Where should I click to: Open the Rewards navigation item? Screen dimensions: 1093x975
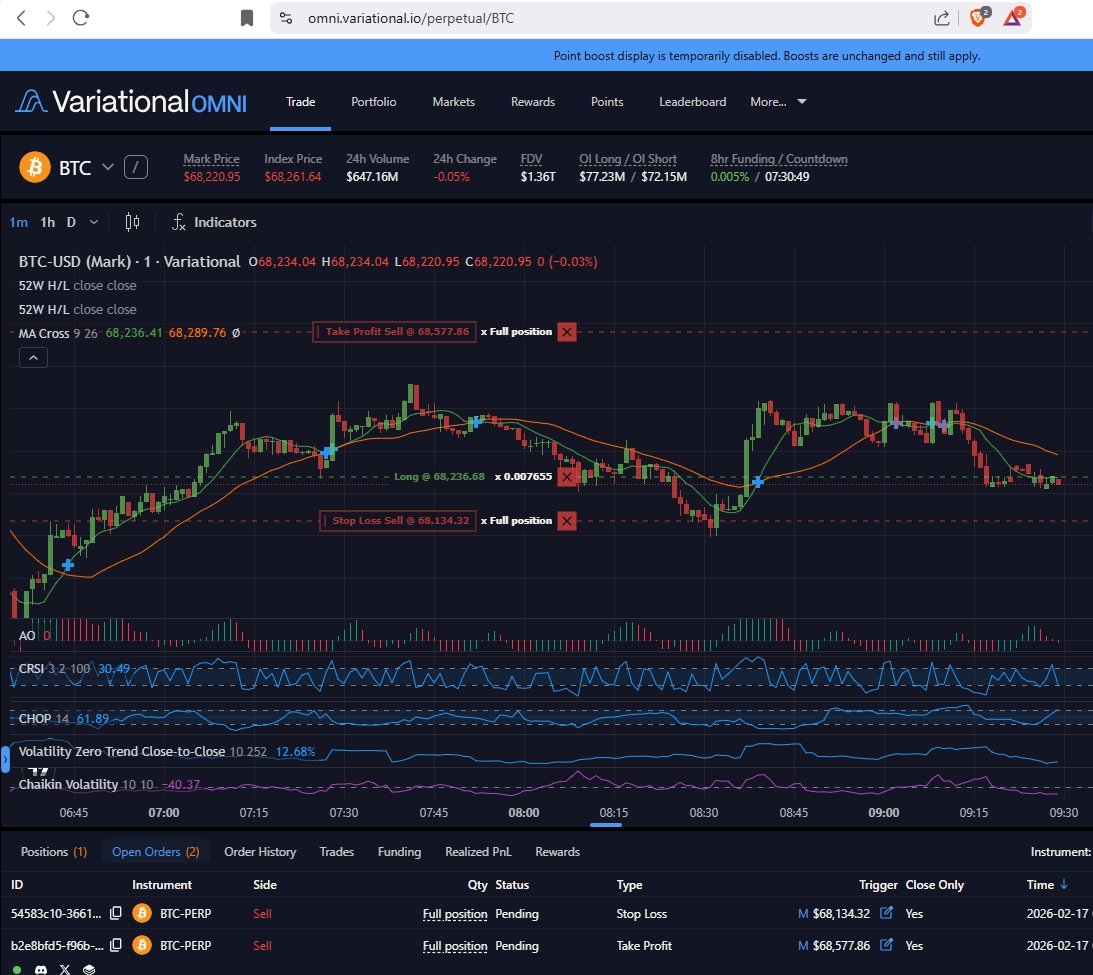[x=533, y=102]
